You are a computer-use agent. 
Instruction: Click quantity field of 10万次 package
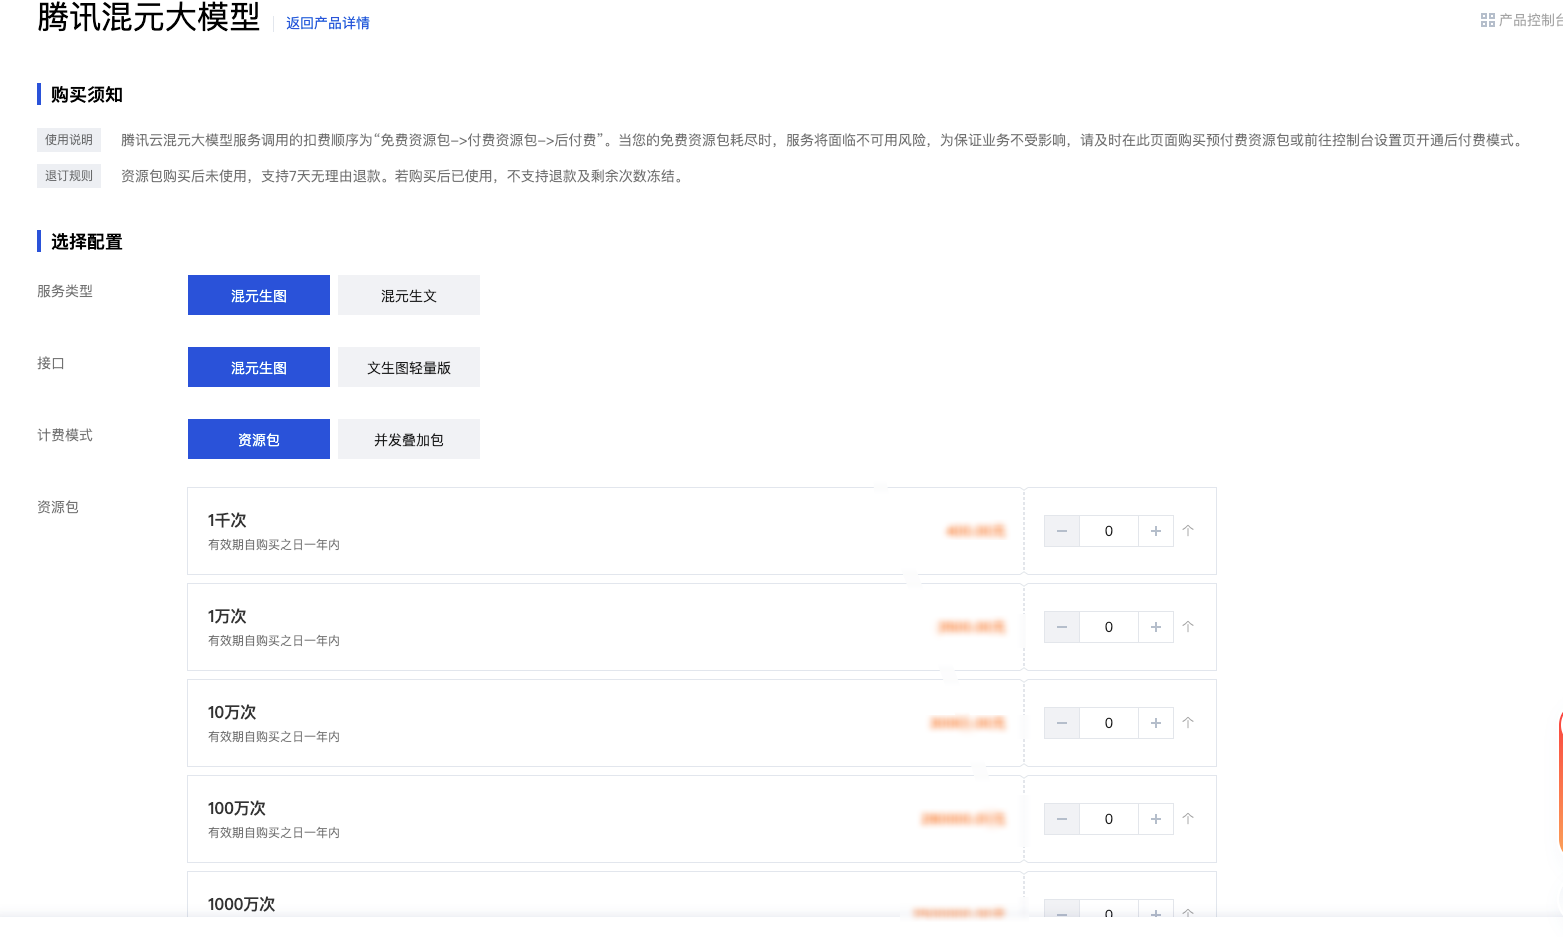[x=1109, y=723]
